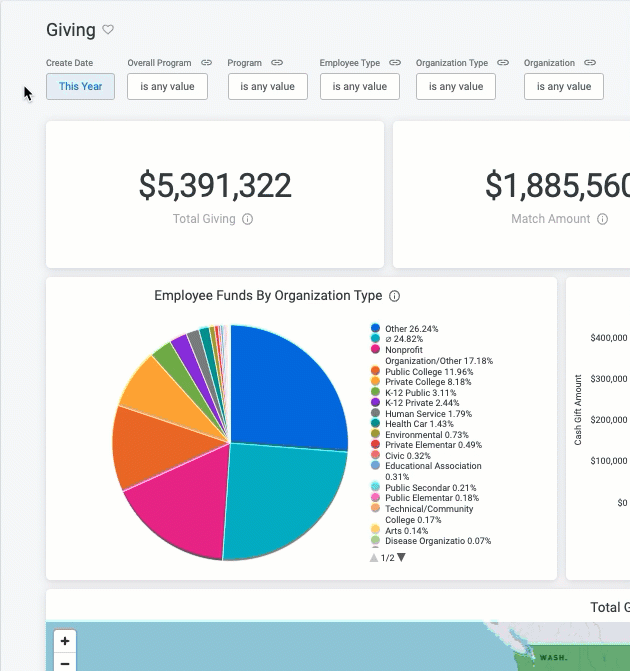Open the Organization Type 'is any value' filter
This screenshot has width=630, height=671.
pyautogui.click(x=456, y=86)
